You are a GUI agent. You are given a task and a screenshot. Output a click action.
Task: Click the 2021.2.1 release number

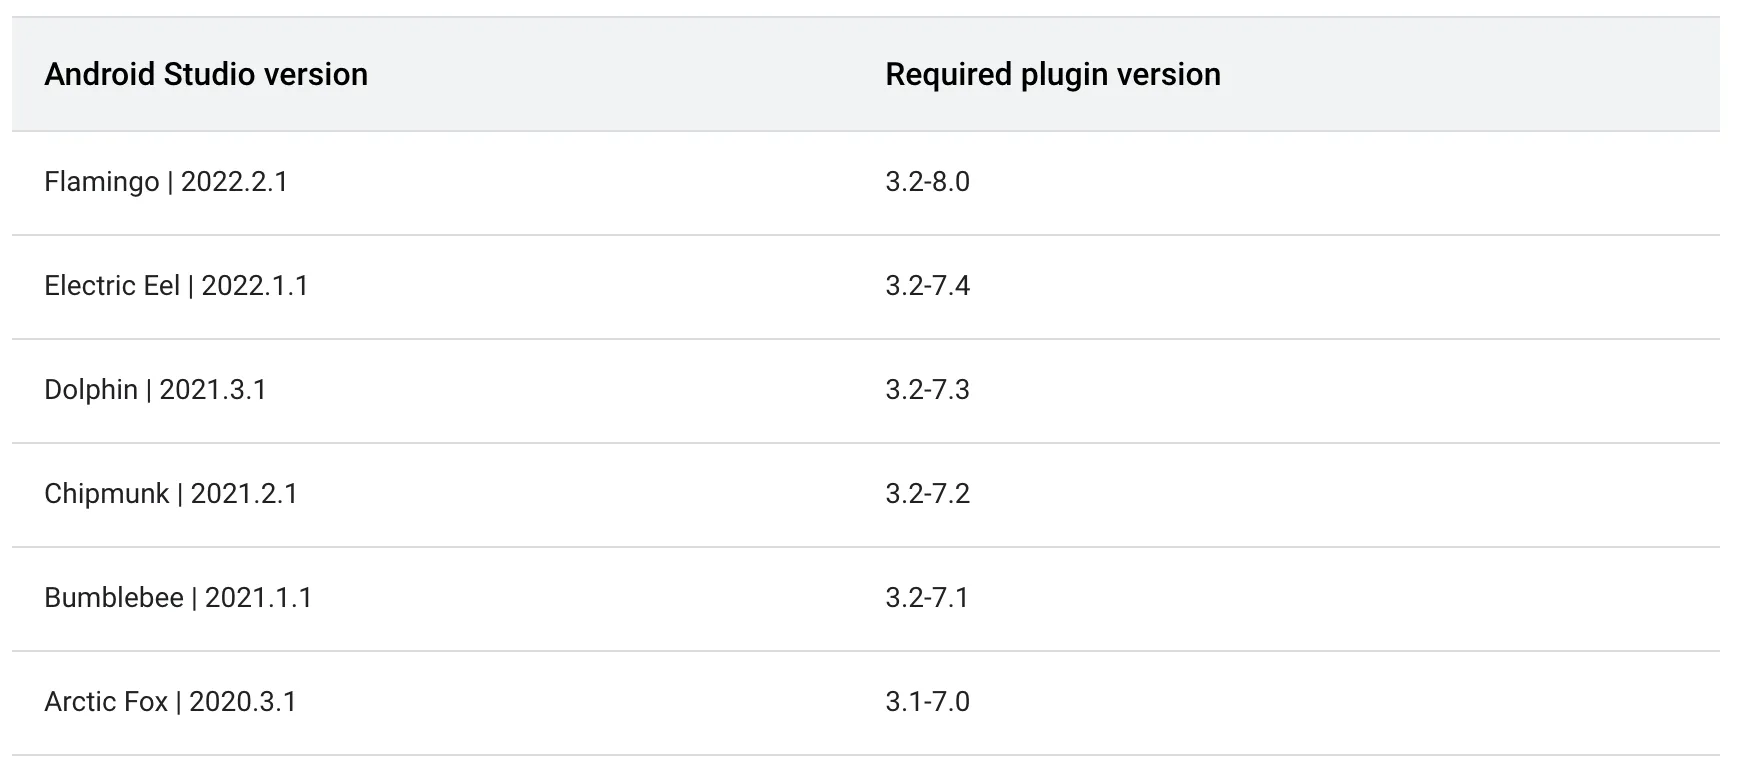(244, 494)
